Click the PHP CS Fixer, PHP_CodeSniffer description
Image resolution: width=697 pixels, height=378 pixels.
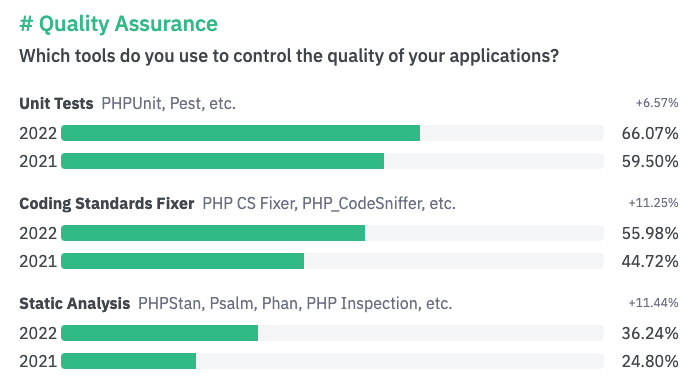329,204
